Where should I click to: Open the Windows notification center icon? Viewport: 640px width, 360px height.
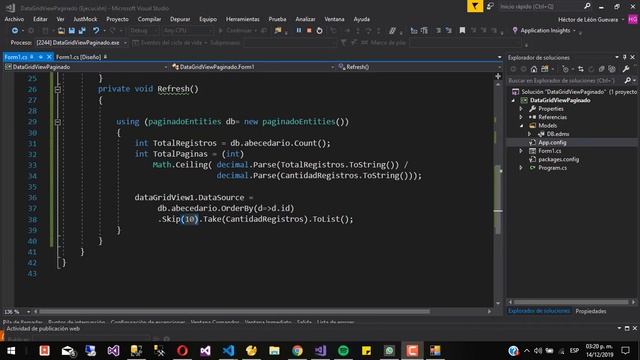(x=626, y=351)
